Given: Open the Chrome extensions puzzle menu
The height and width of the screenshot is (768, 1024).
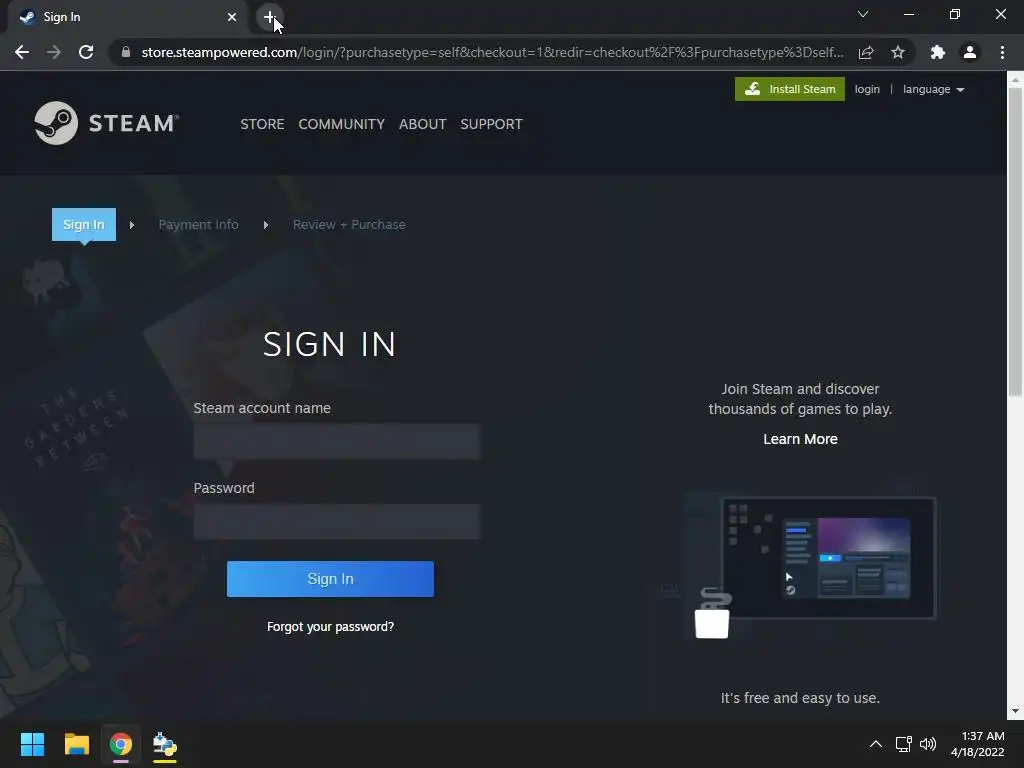Looking at the screenshot, I should [x=938, y=52].
